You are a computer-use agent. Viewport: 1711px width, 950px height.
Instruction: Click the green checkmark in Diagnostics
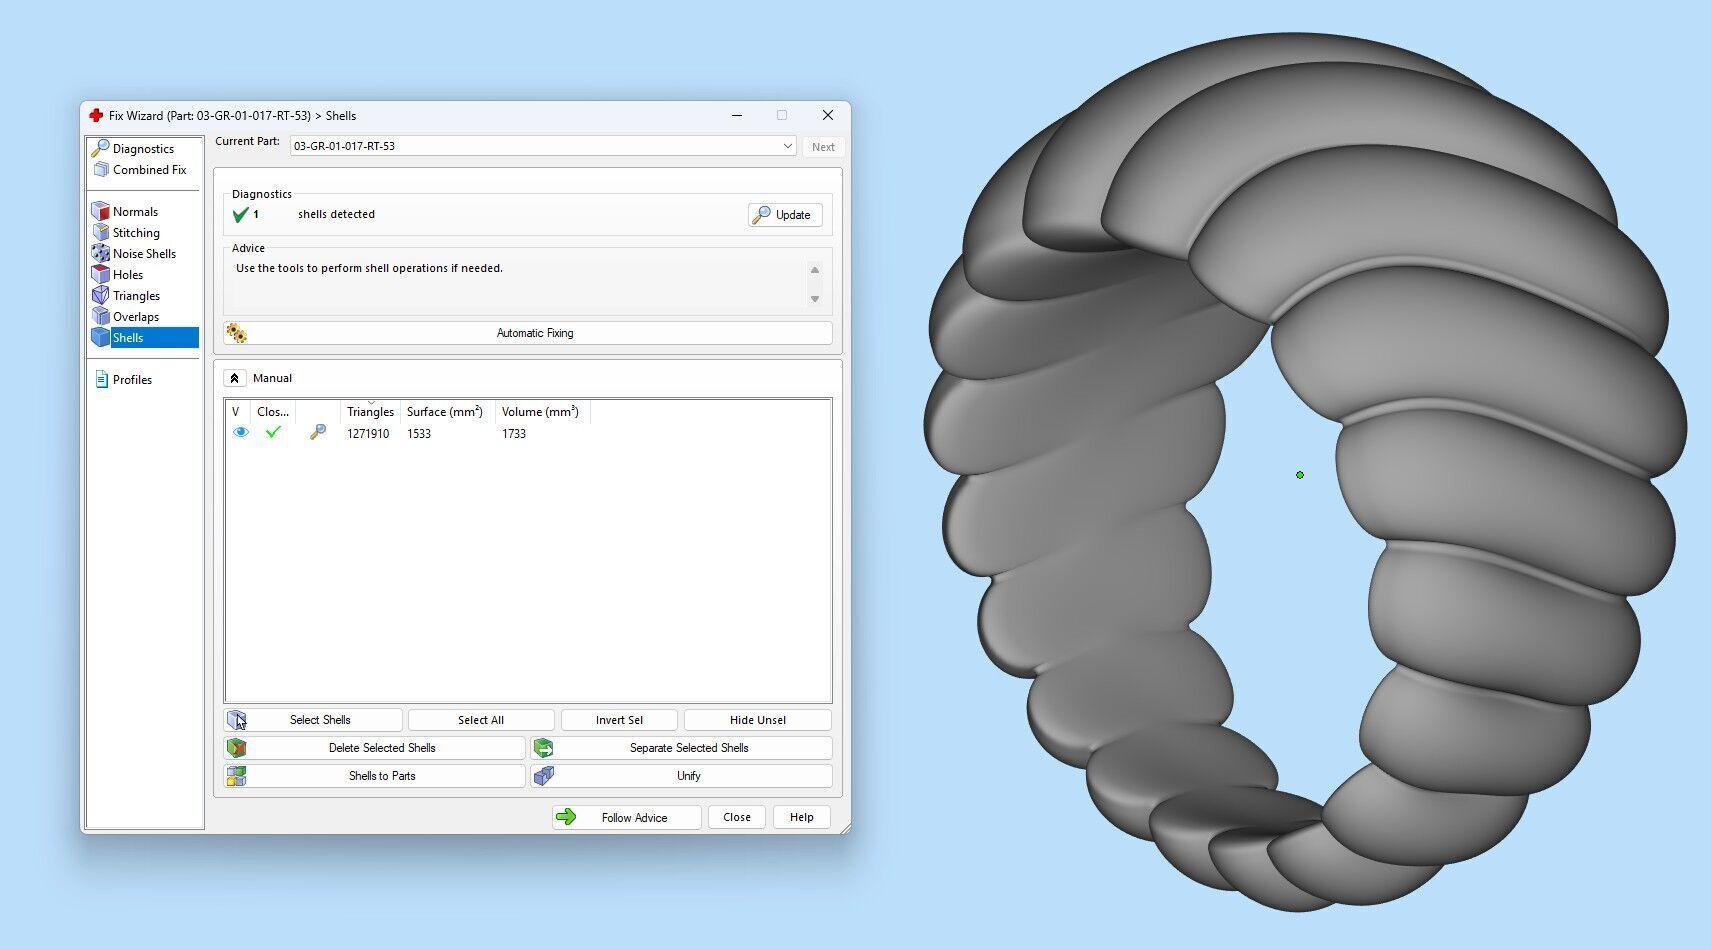240,215
